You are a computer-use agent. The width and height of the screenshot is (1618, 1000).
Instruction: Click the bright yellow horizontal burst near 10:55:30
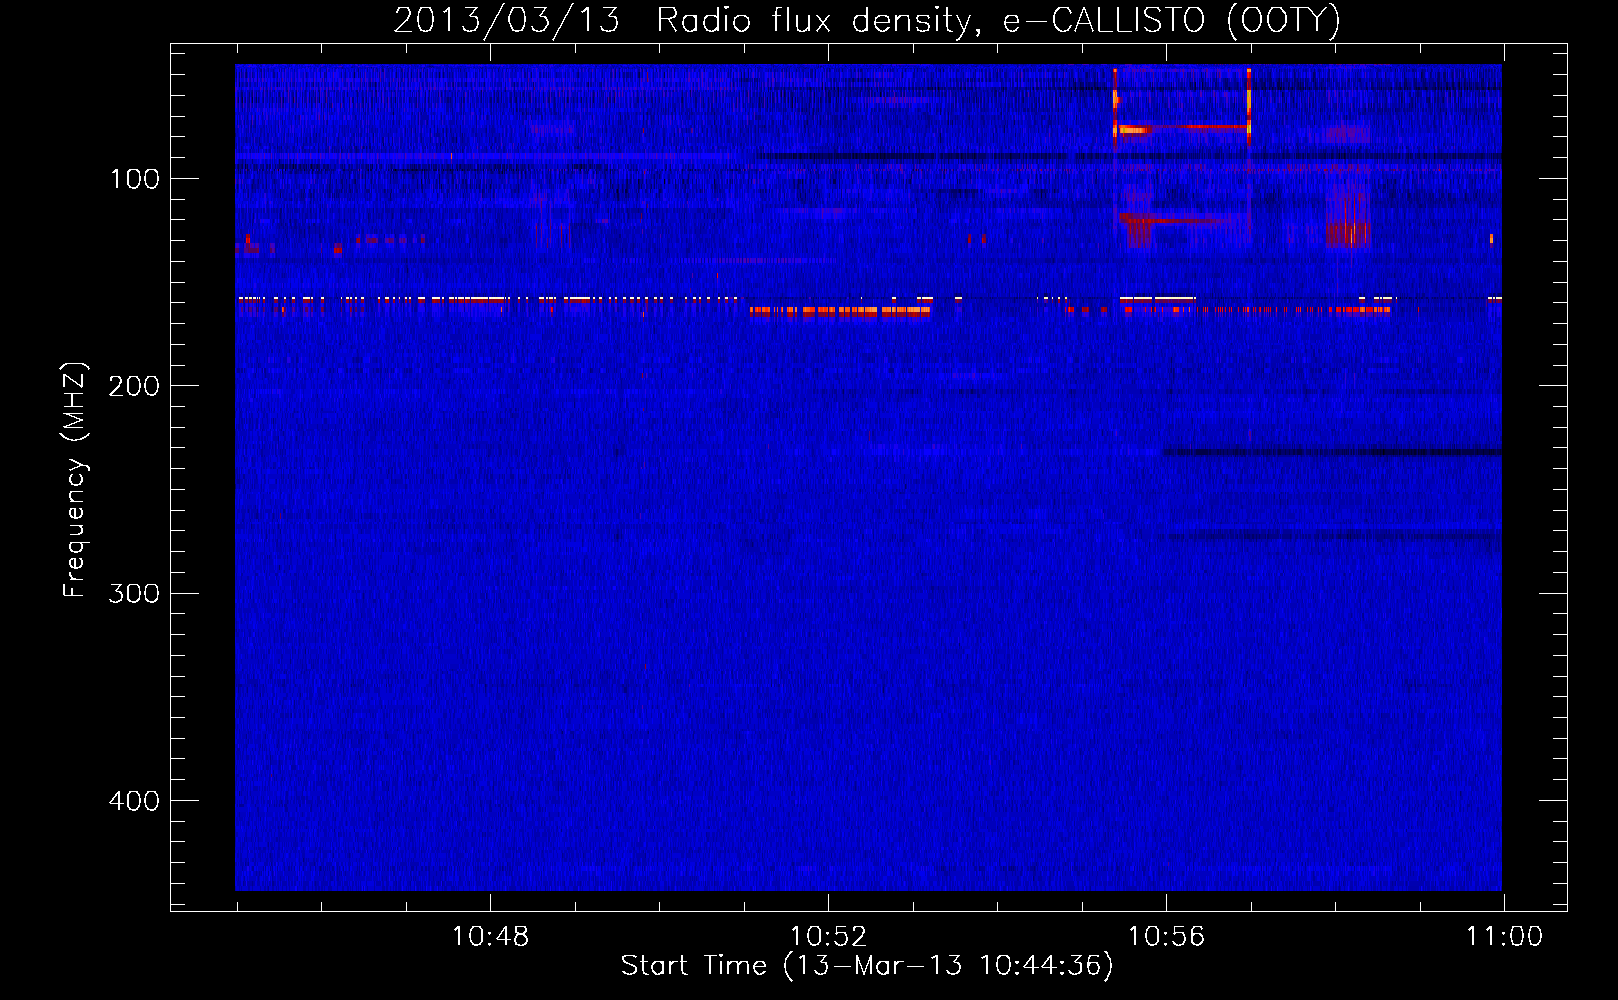pyautogui.click(x=1133, y=129)
